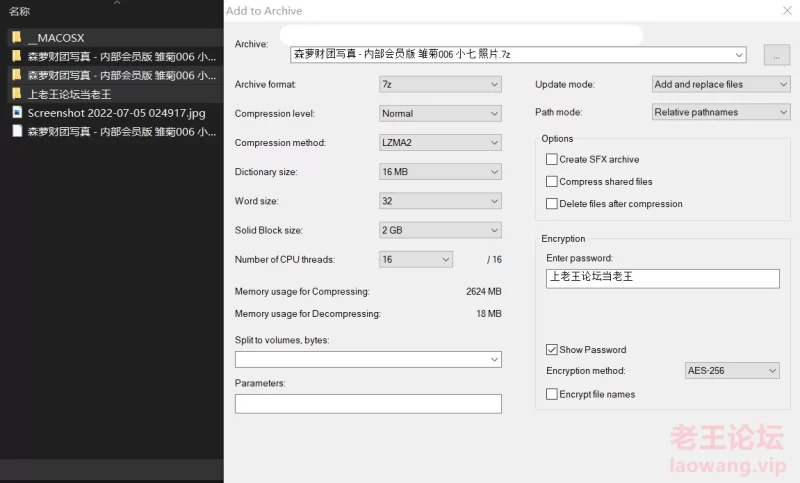Click the 名称 column header
The image size is (800, 483).
(20, 11)
